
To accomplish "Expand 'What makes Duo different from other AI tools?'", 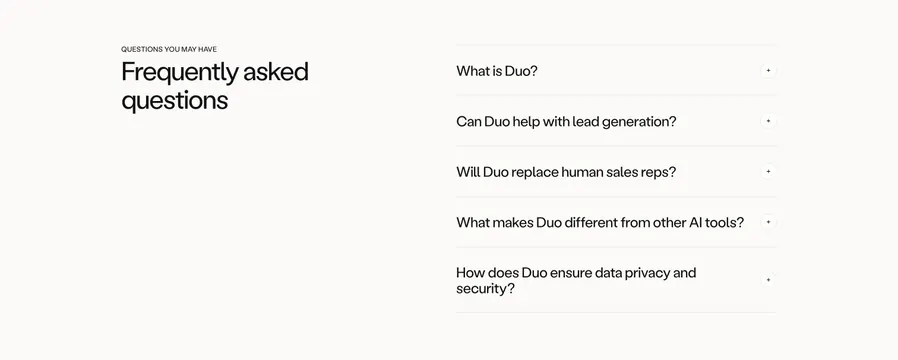I will pyautogui.click(x=616, y=222).
